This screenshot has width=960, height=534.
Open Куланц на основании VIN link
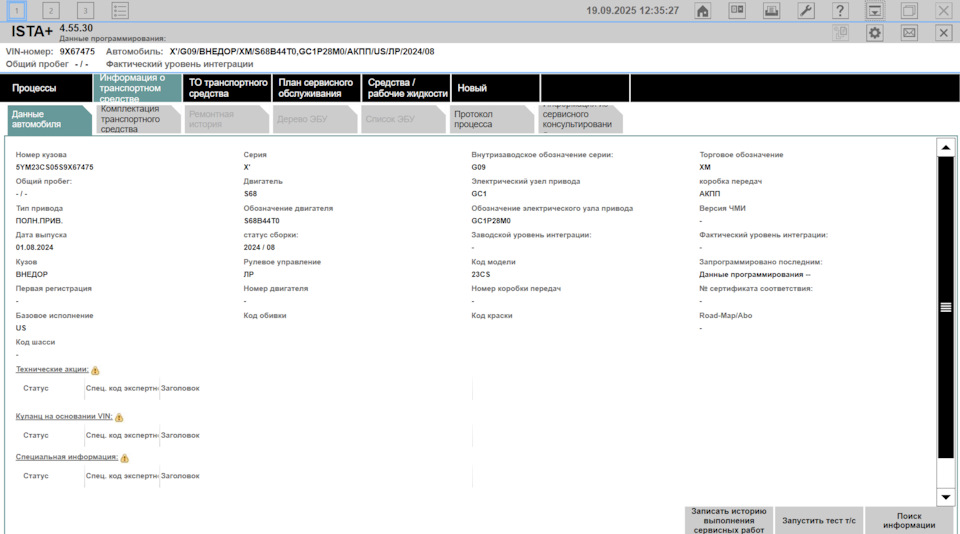(x=64, y=416)
